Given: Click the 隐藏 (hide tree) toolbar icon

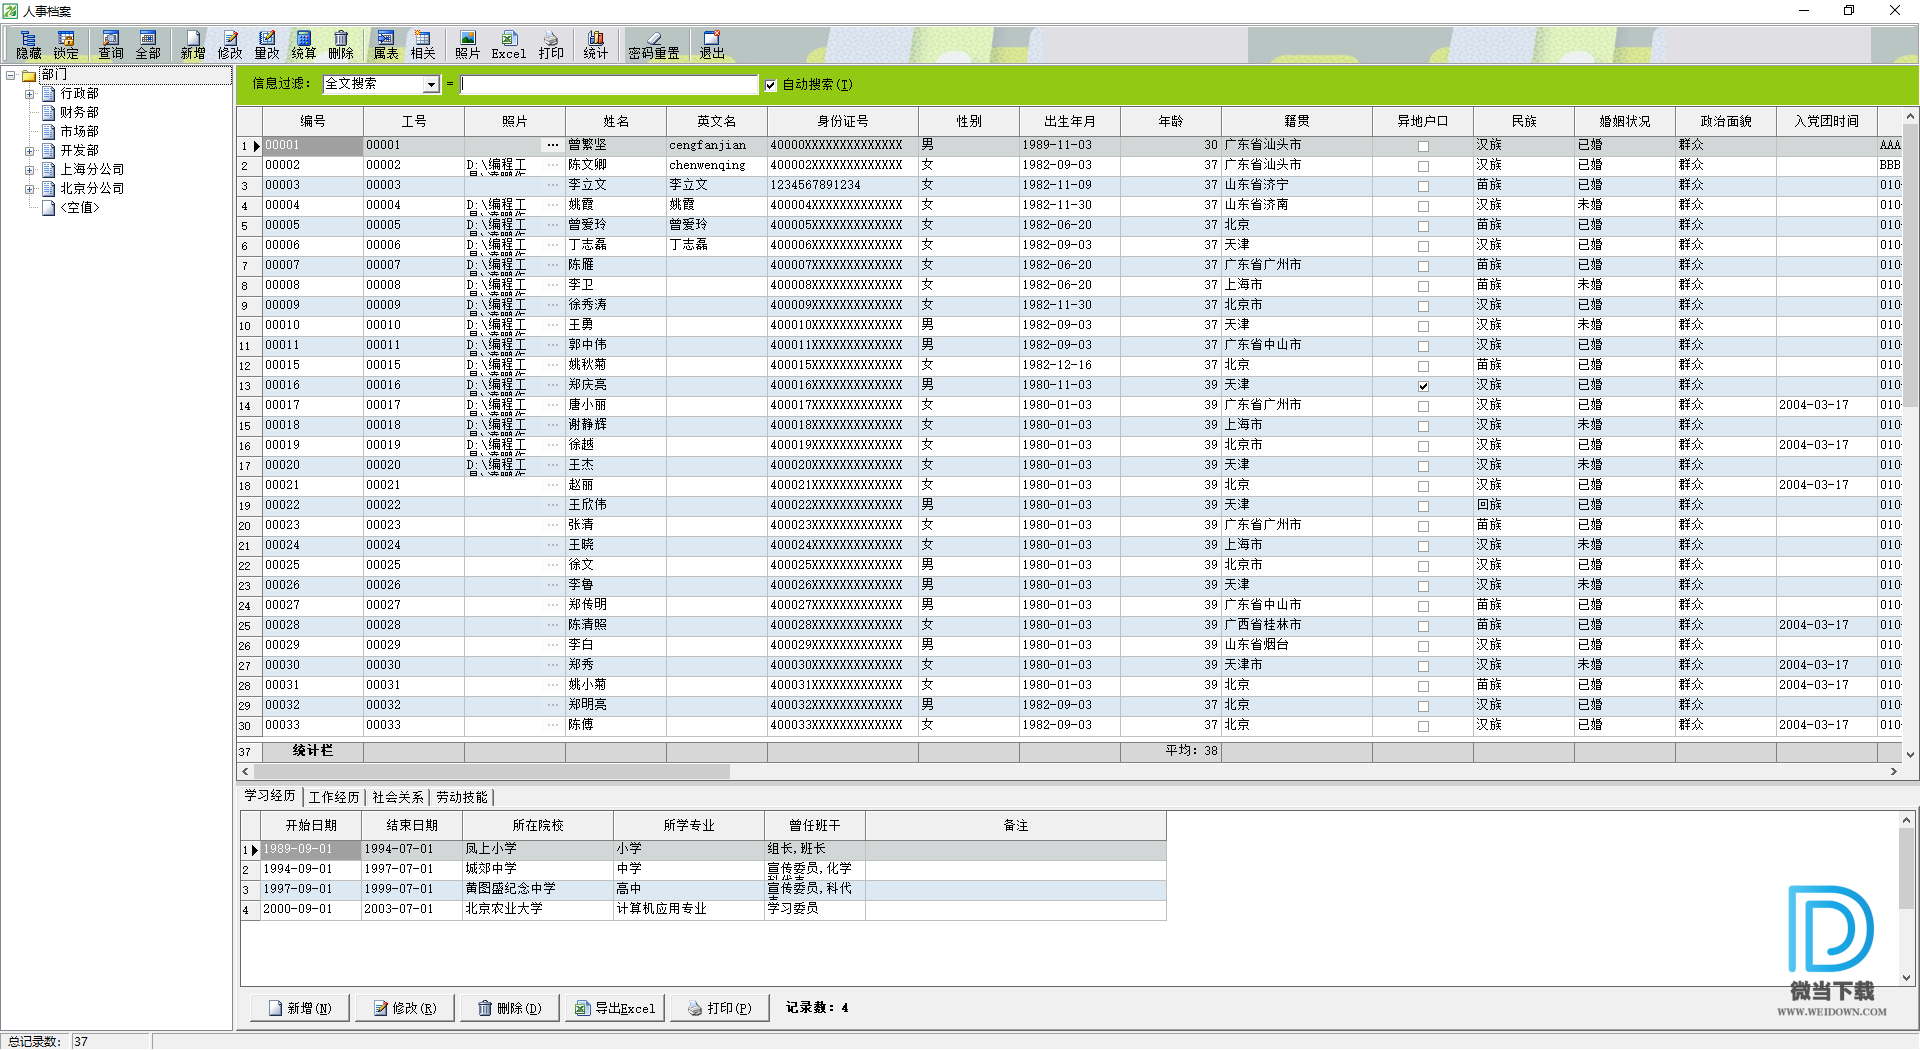Looking at the screenshot, I should pos(28,45).
